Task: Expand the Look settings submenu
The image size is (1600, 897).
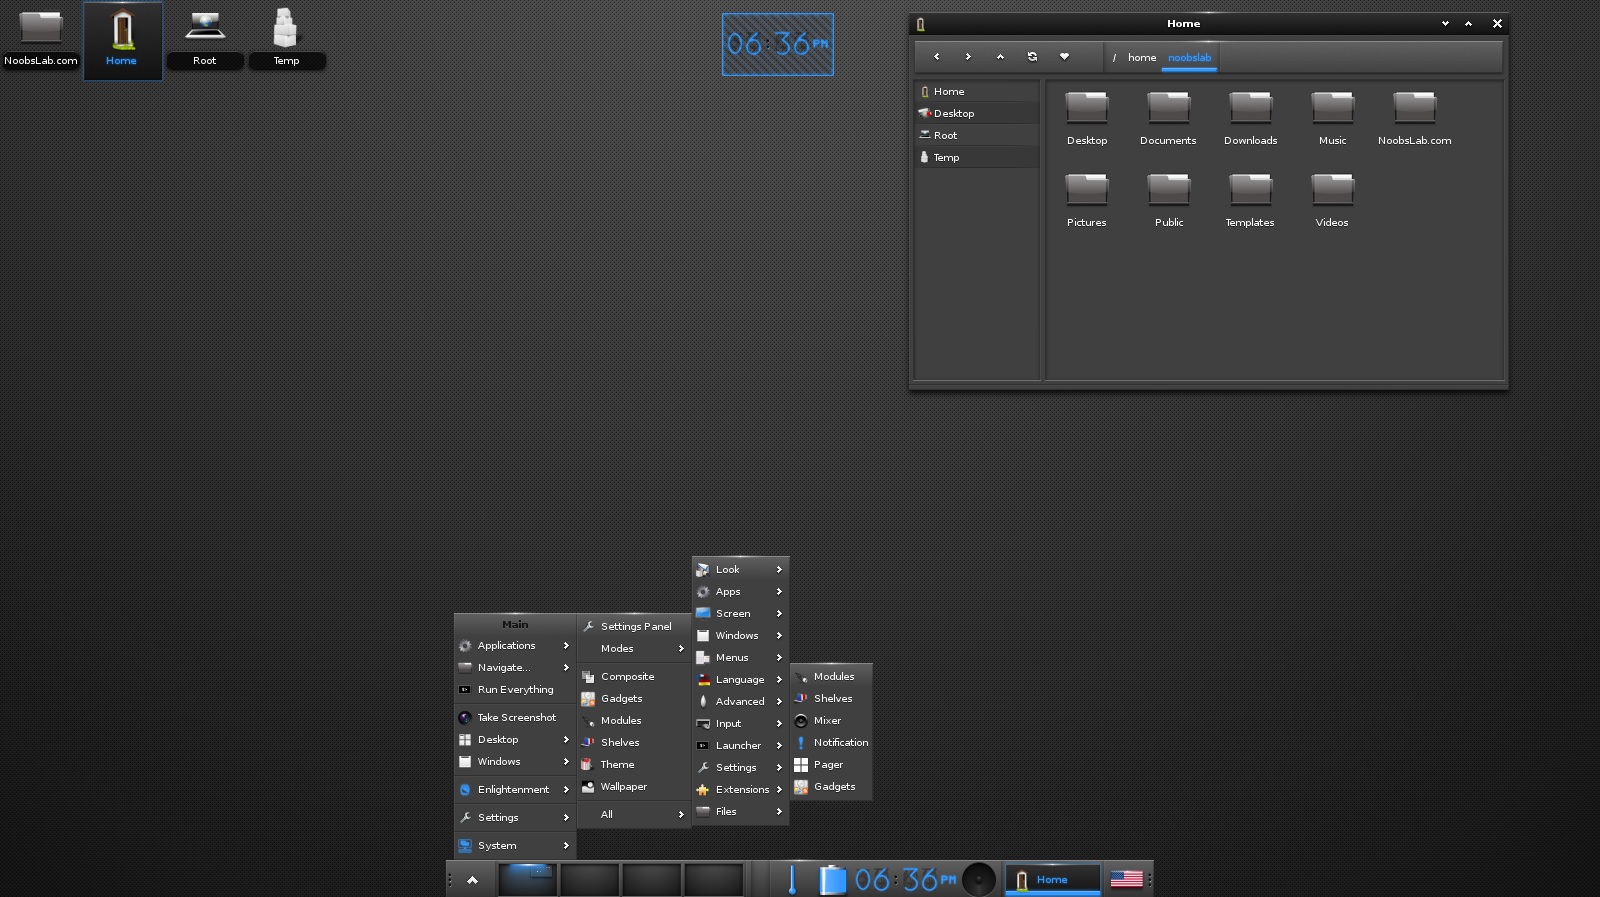Action: [x=740, y=569]
